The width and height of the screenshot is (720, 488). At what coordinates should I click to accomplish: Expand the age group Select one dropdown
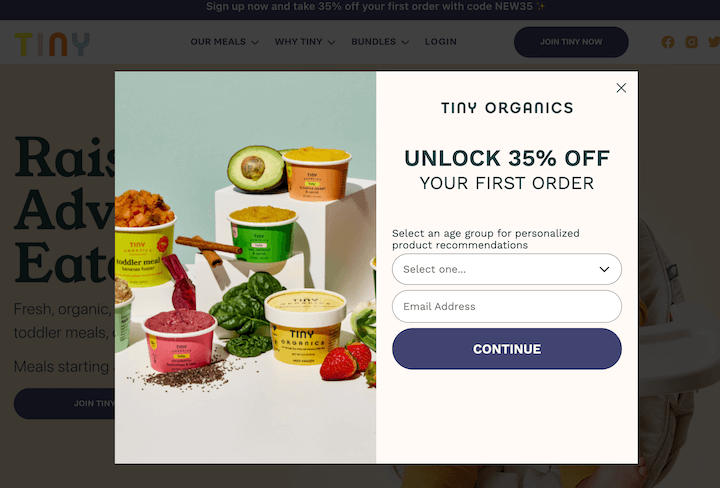[x=506, y=269]
